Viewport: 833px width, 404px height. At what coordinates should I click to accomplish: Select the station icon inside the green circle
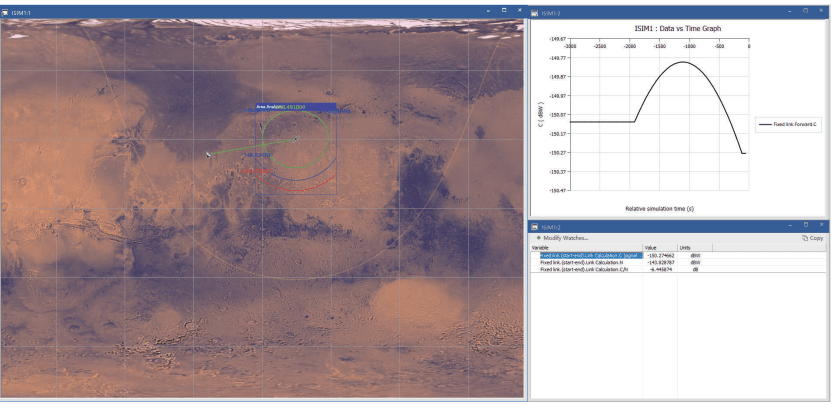point(294,139)
